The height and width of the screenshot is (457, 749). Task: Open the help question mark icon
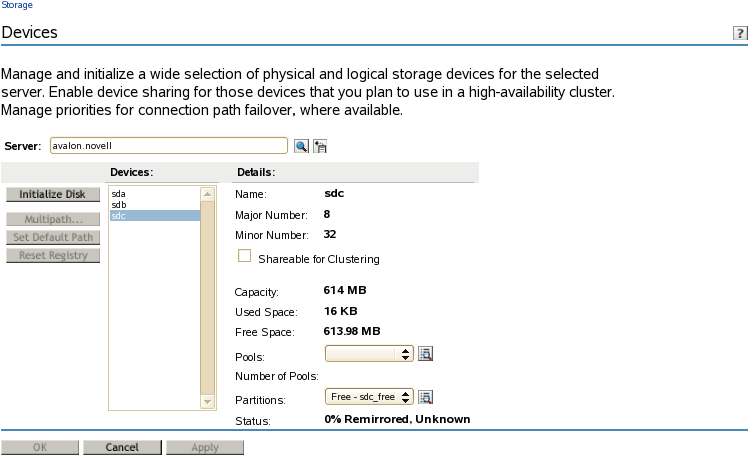[740, 34]
